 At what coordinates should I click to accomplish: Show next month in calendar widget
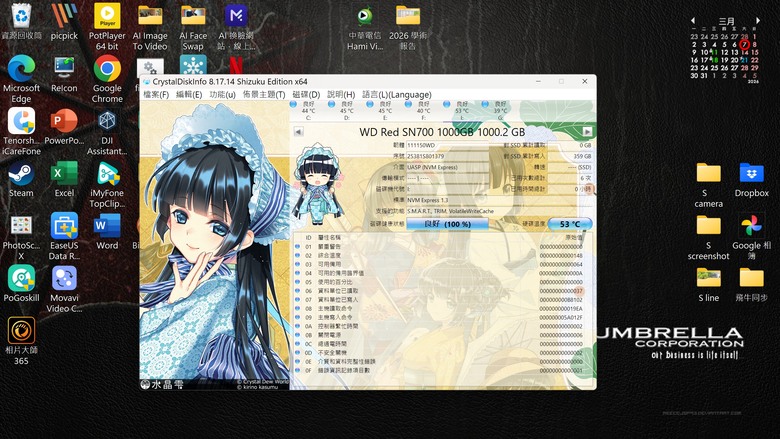coord(758,21)
